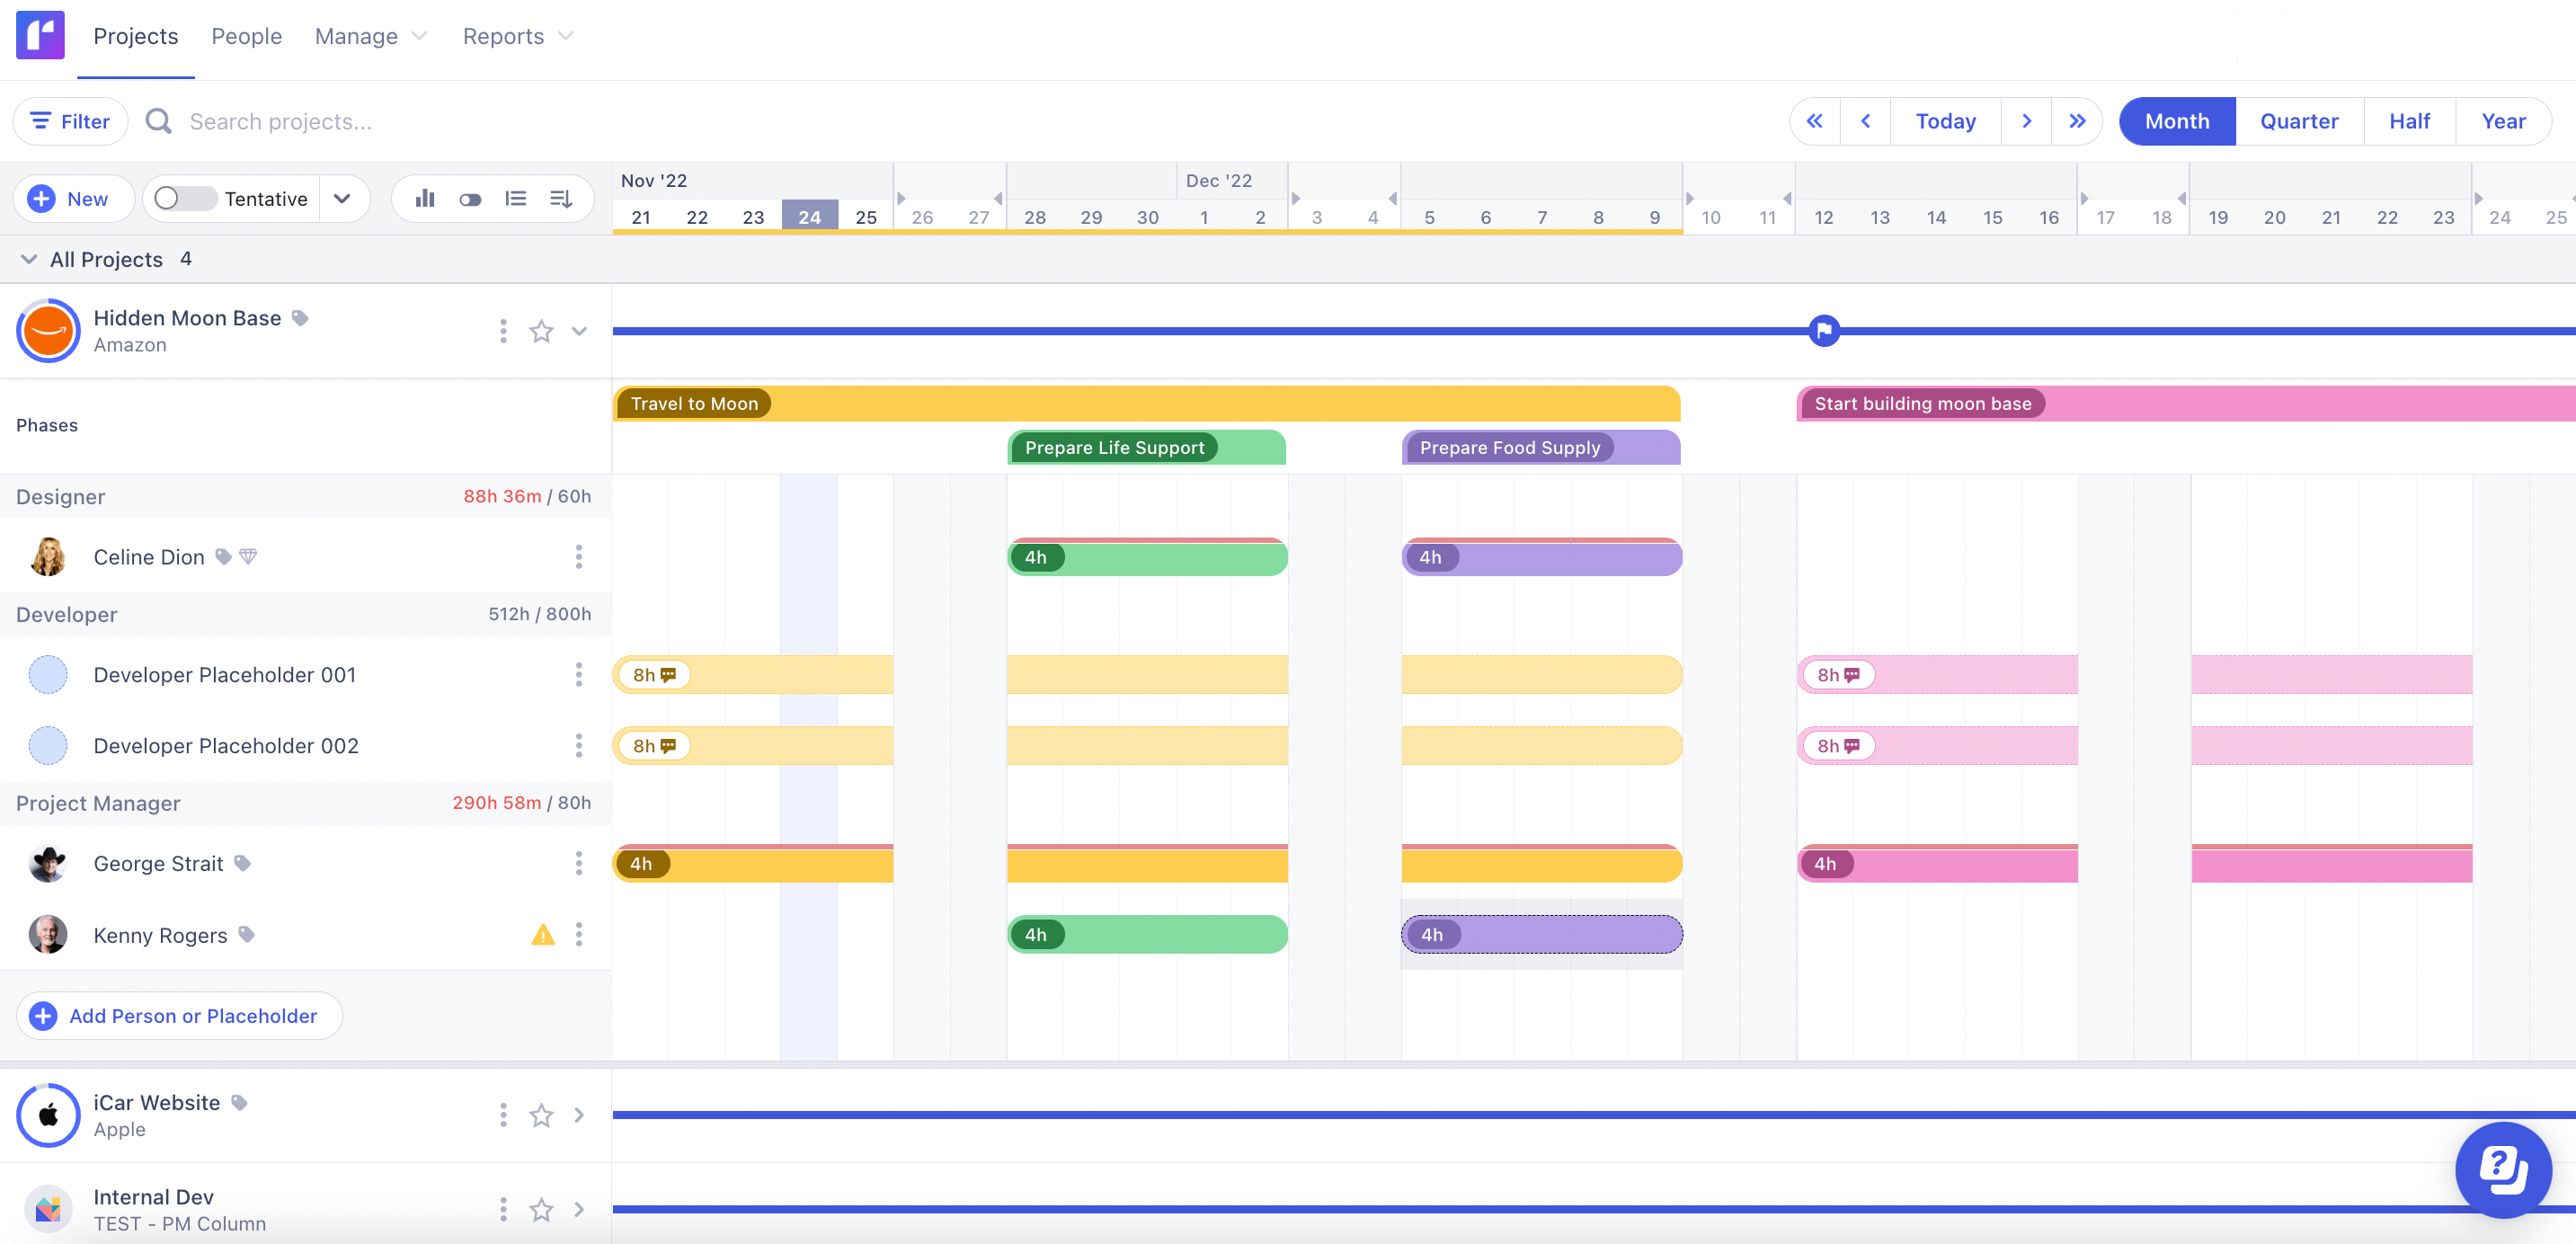Click the sort order icon in toolbar
The height and width of the screenshot is (1244, 2576).
click(561, 198)
